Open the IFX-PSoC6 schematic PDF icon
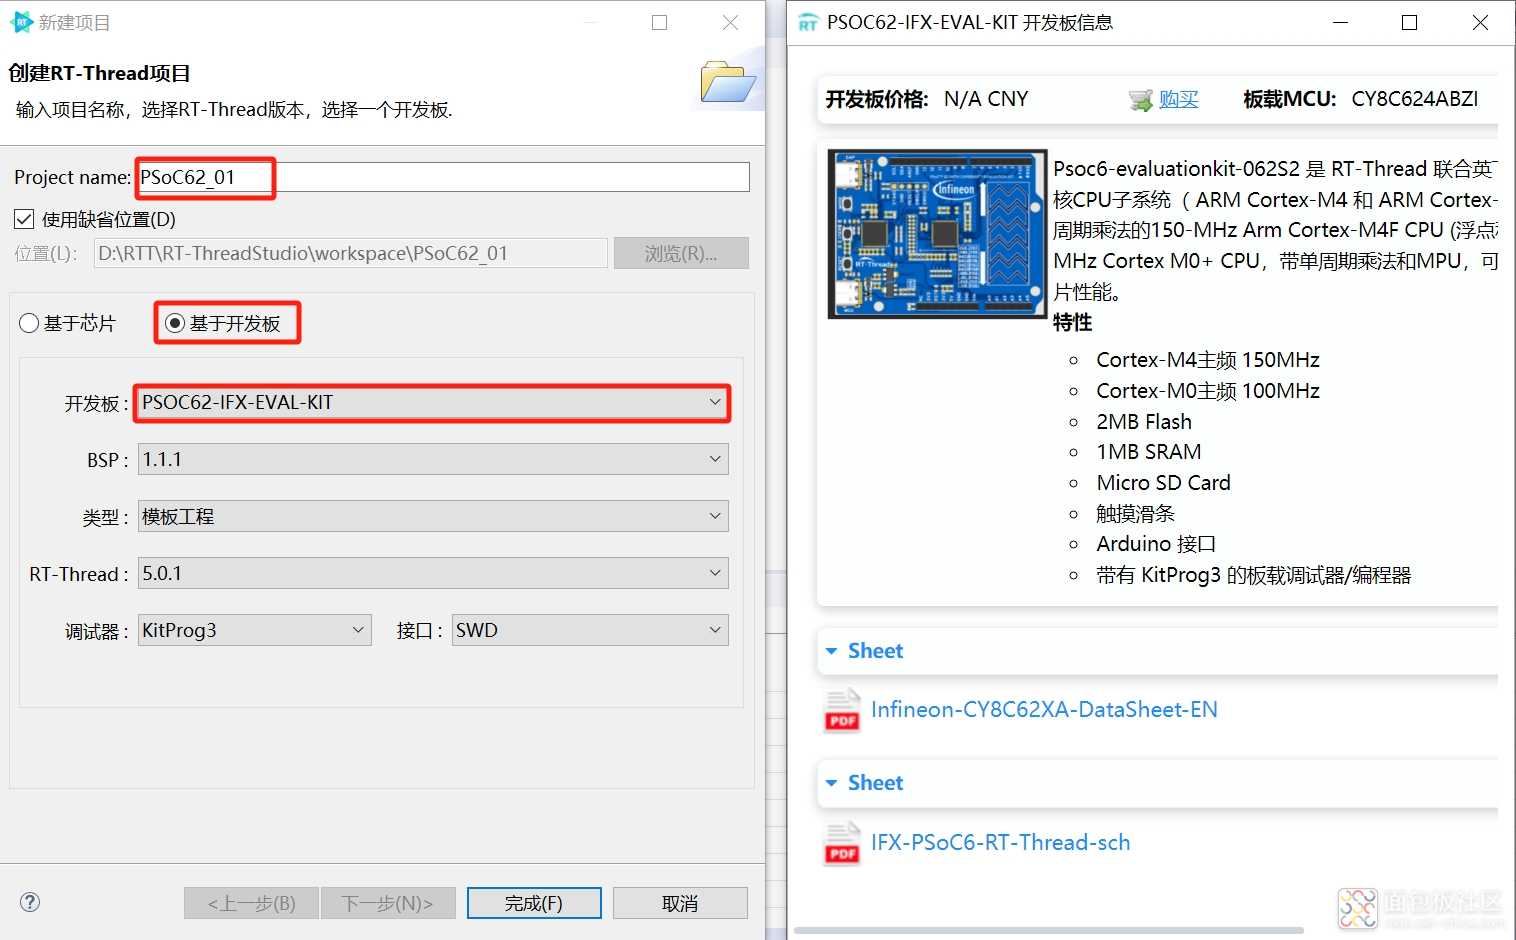The height and width of the screenshot is (940, 1516). pos(842,843)
